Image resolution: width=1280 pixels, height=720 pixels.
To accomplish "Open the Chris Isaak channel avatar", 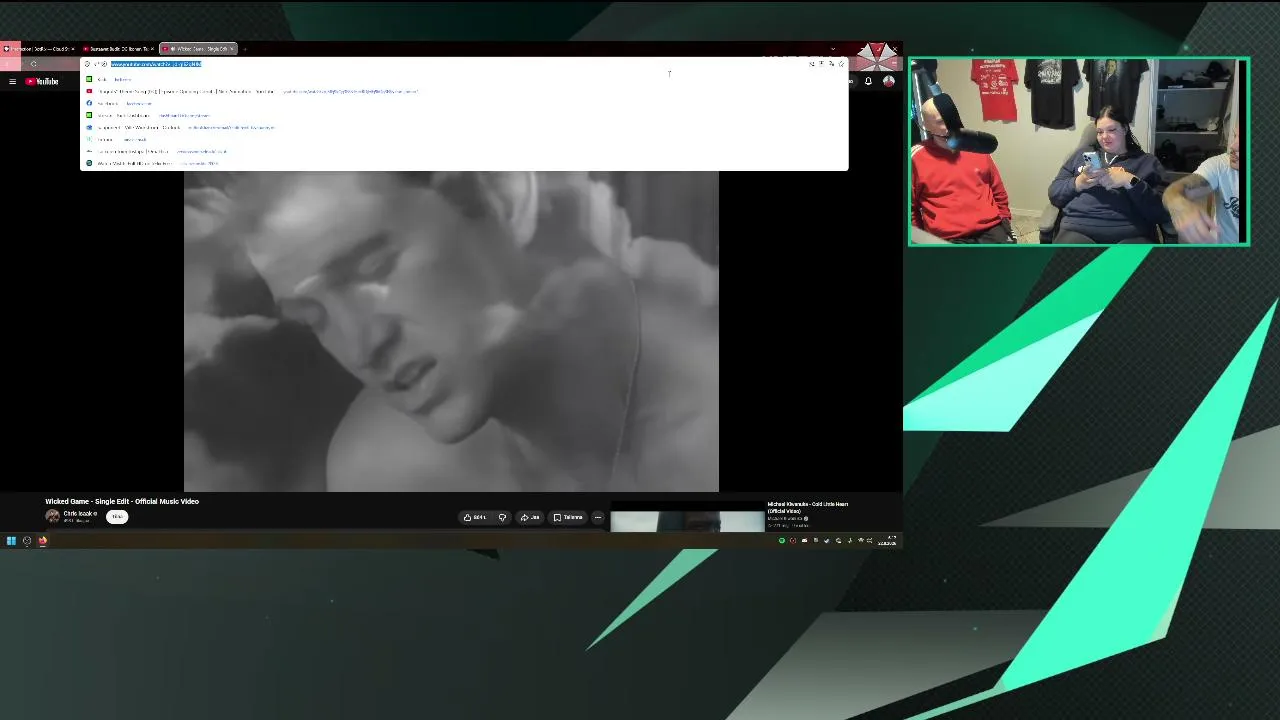I will (52, 516).
